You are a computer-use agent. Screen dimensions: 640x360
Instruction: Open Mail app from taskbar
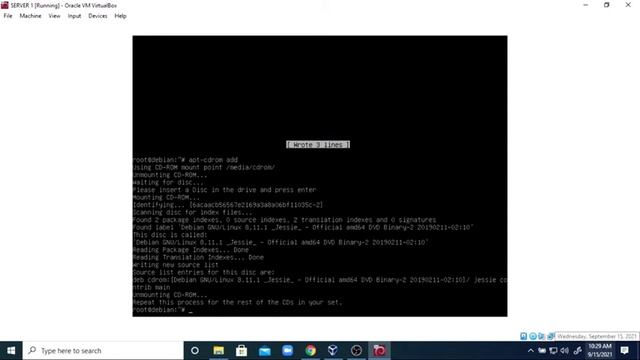[x=264, y=351]
